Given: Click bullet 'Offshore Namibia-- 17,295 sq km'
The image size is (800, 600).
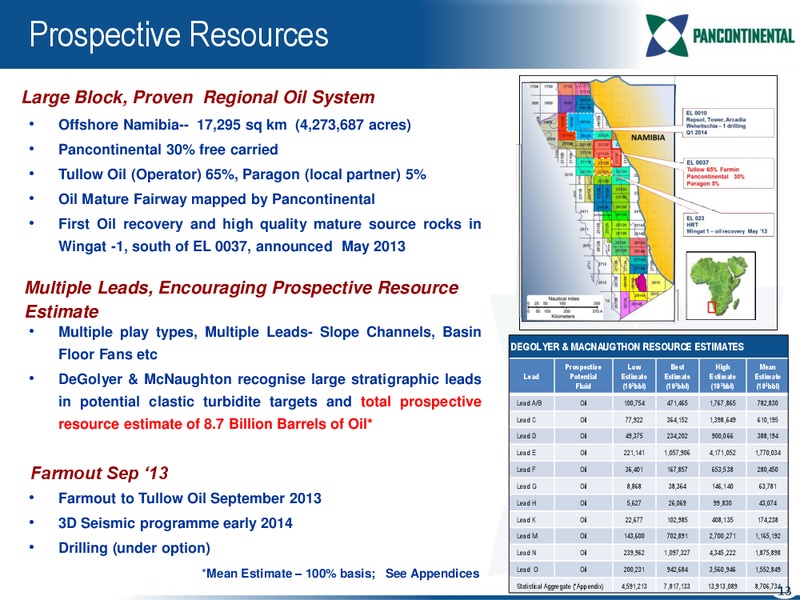Looking at the screenshot, I should click(x=235, y=125).
